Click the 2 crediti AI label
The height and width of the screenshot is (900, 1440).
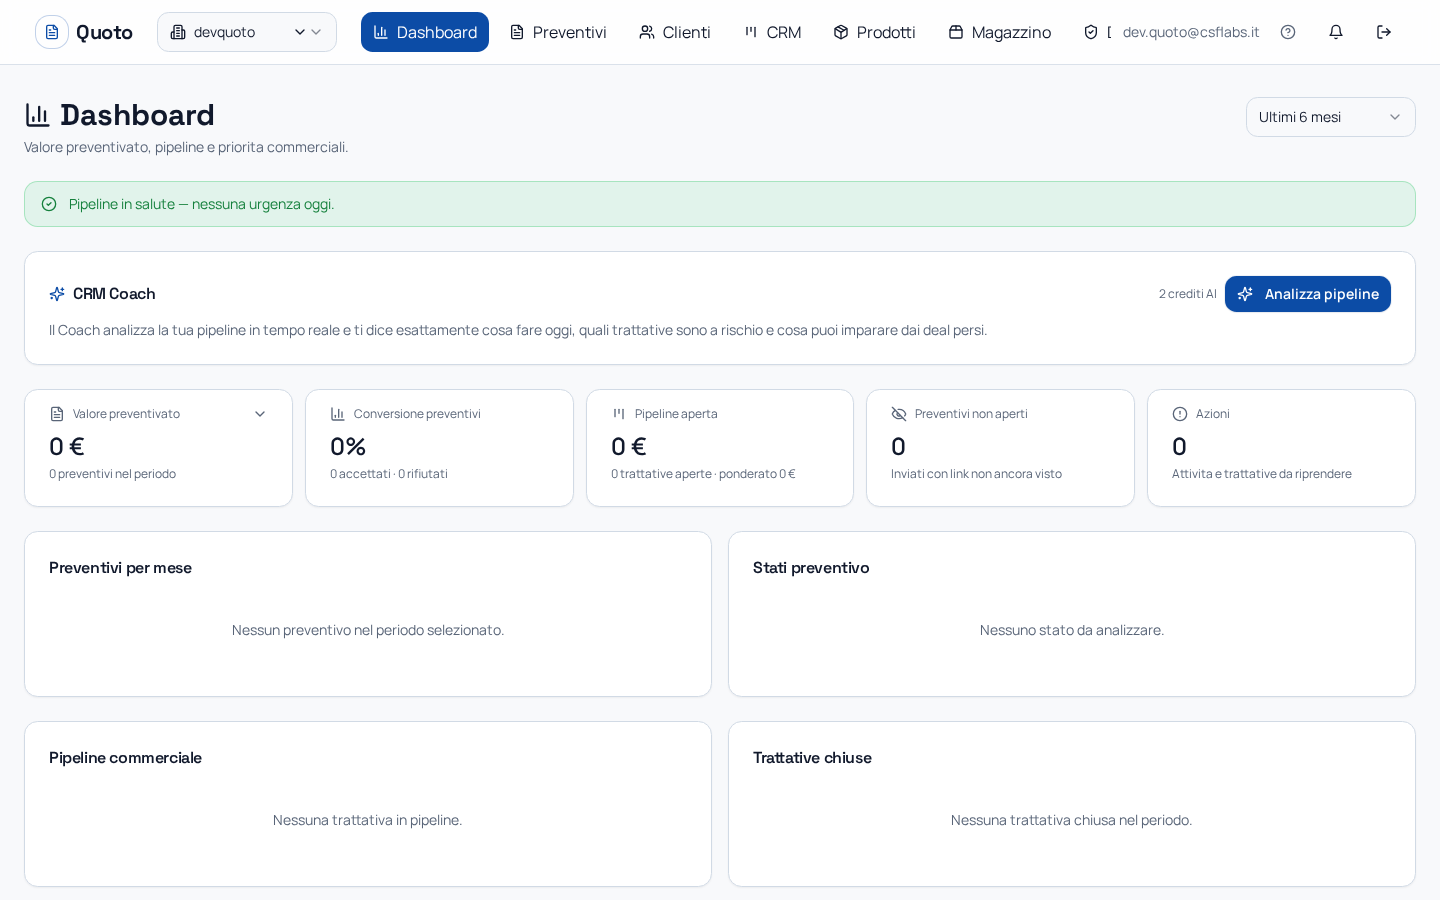pos(1188,294)
